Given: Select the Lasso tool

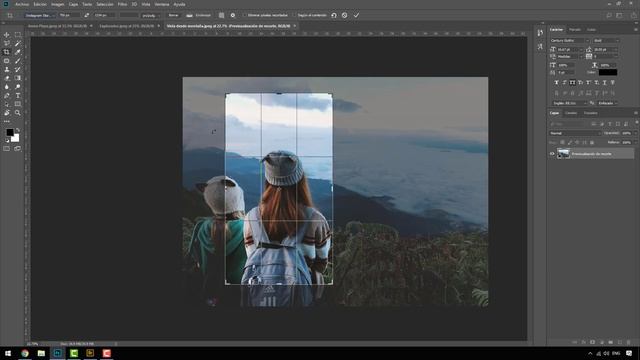Looking at the screenshot, I should pos(7,43).
